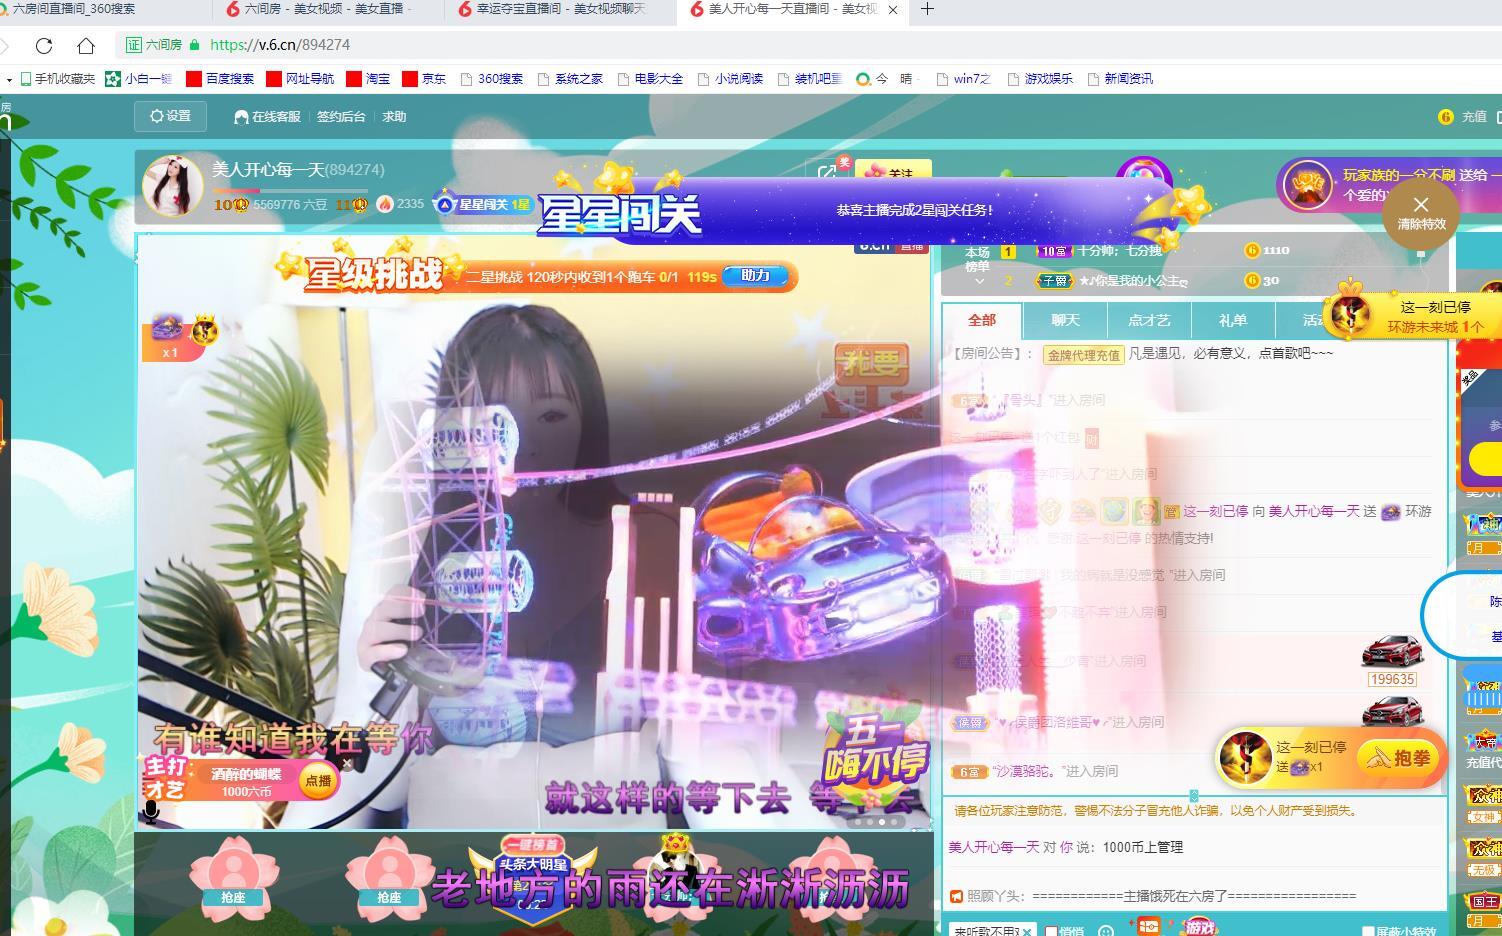1502x936 pixels.
Task: Open the 360搜索 bookmark folder
Action: click(492, 78)
